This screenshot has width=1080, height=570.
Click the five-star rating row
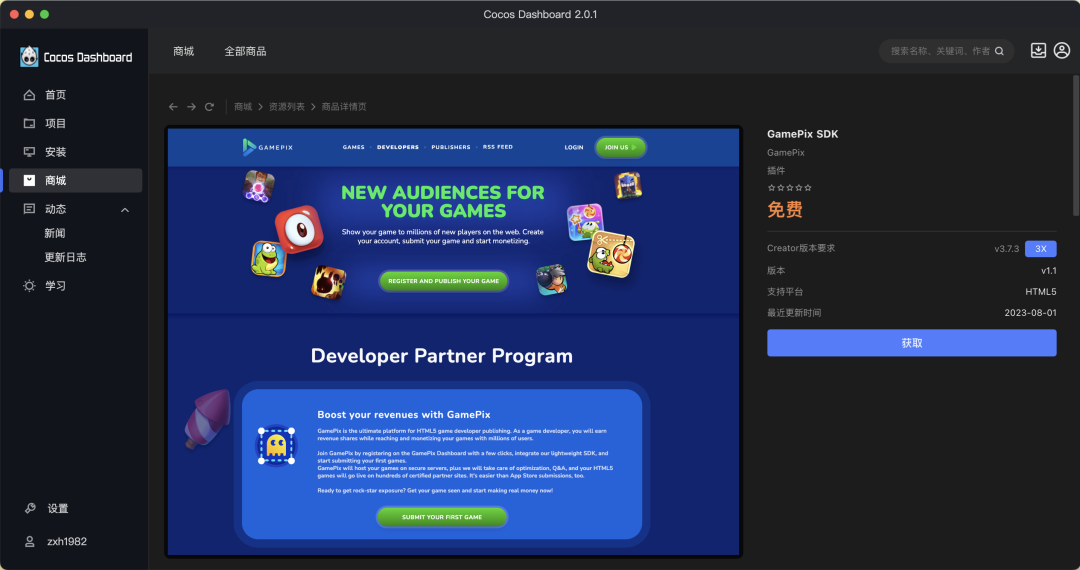789,187
